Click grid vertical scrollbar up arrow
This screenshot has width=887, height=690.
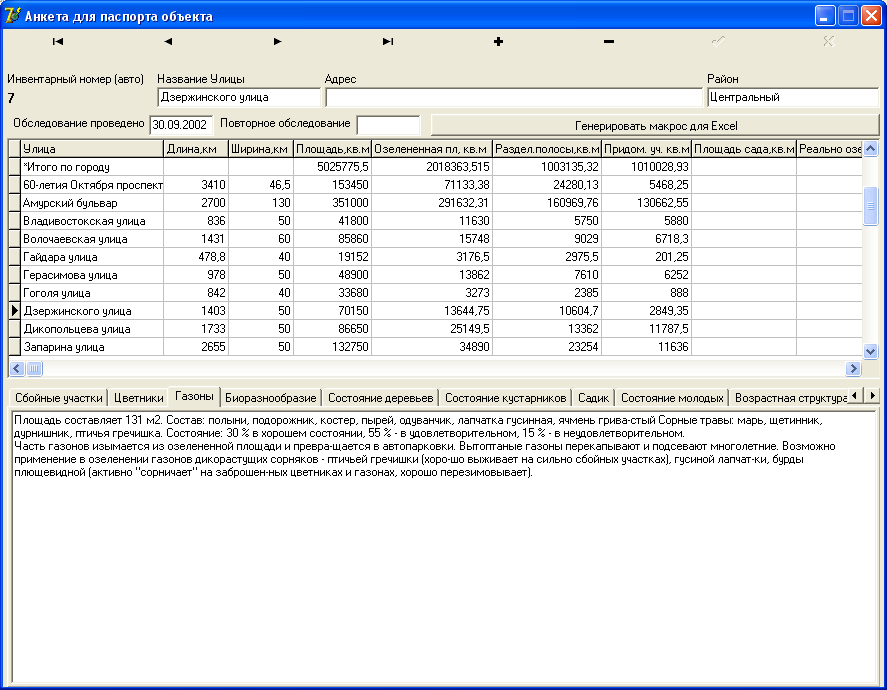click(x=871, y=149)
